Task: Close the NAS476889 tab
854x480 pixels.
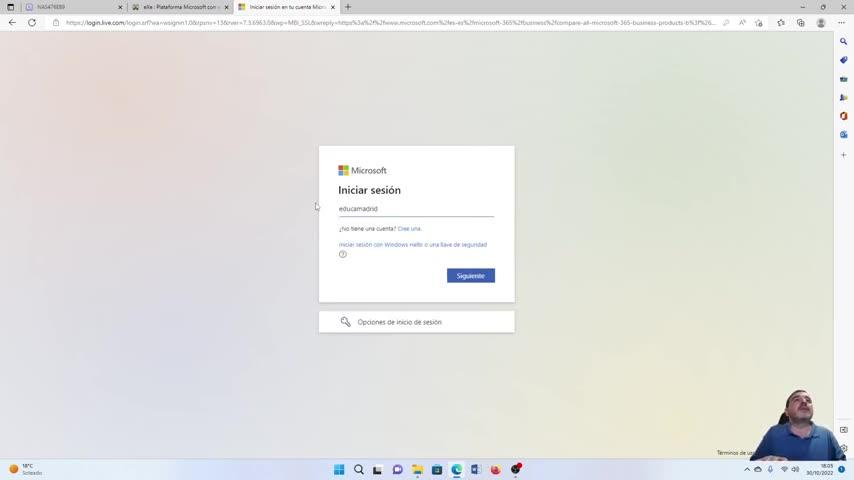Action: pos(120,7)
